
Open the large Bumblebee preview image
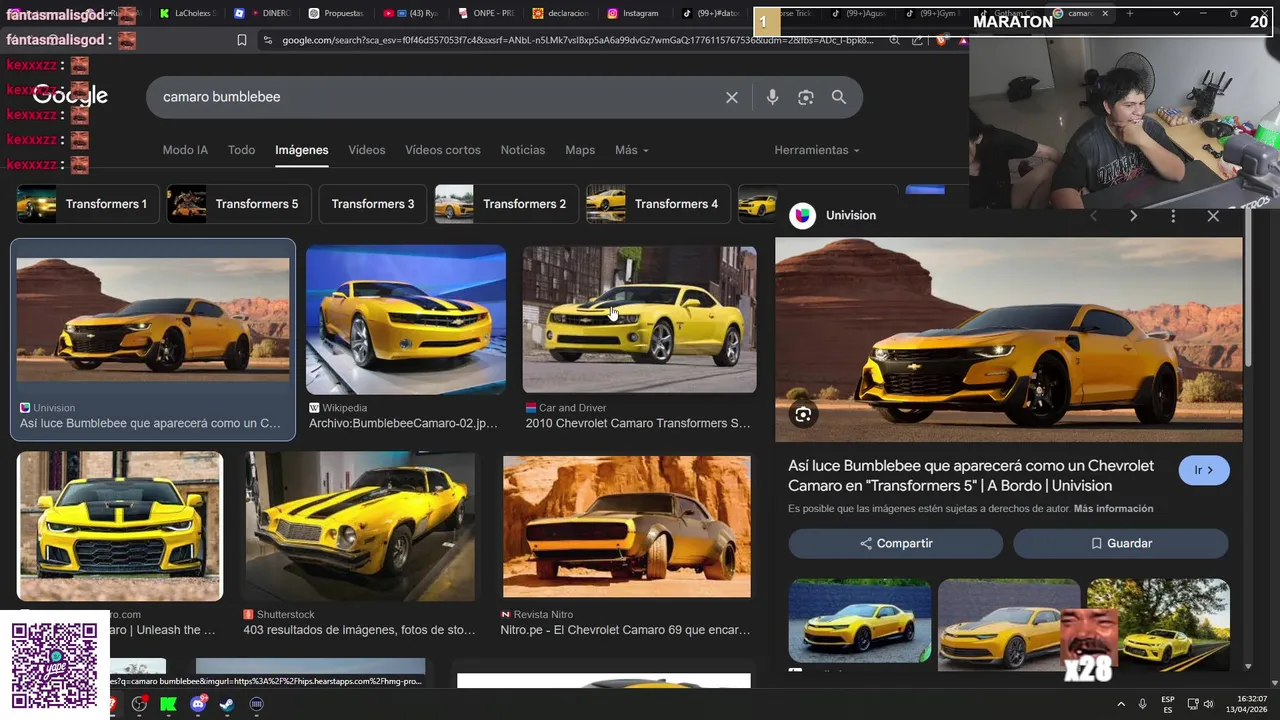click(x=1008, y=340)
